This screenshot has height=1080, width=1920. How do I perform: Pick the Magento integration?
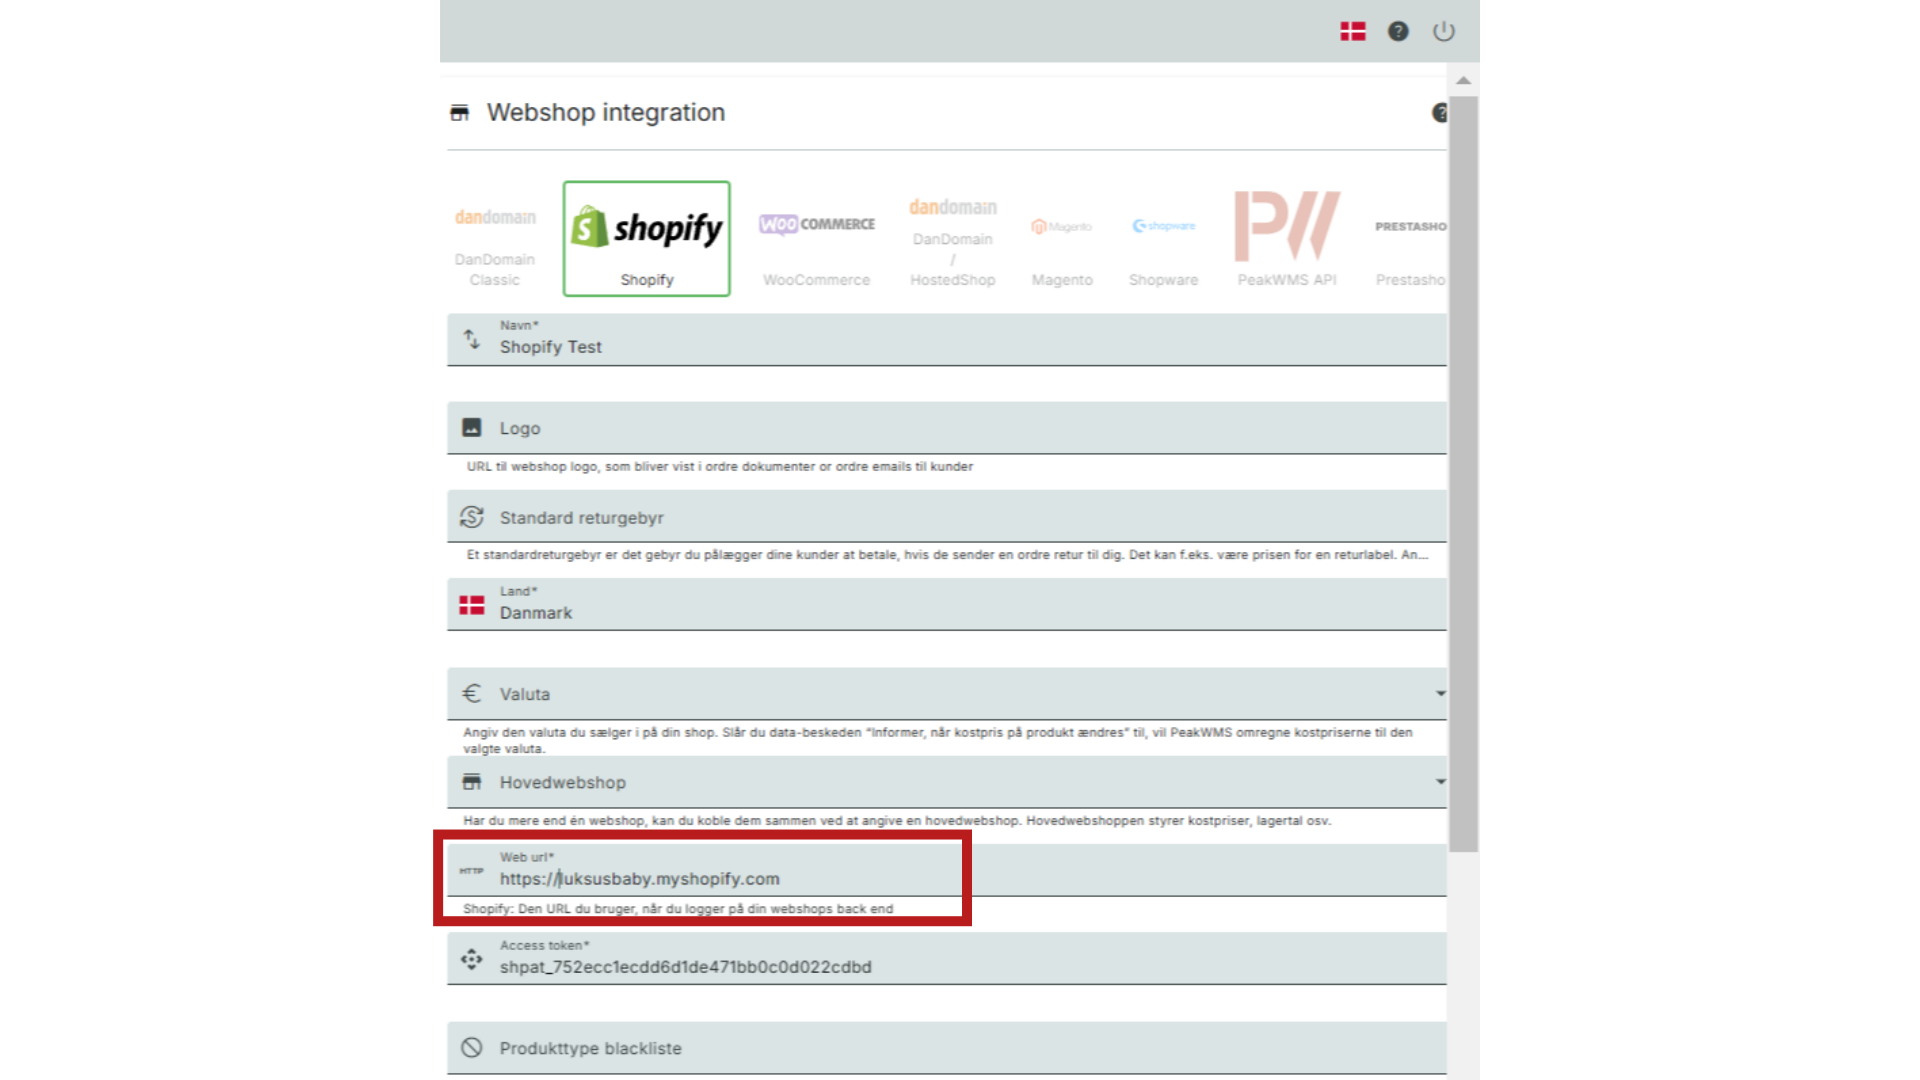coord(1062,240)
